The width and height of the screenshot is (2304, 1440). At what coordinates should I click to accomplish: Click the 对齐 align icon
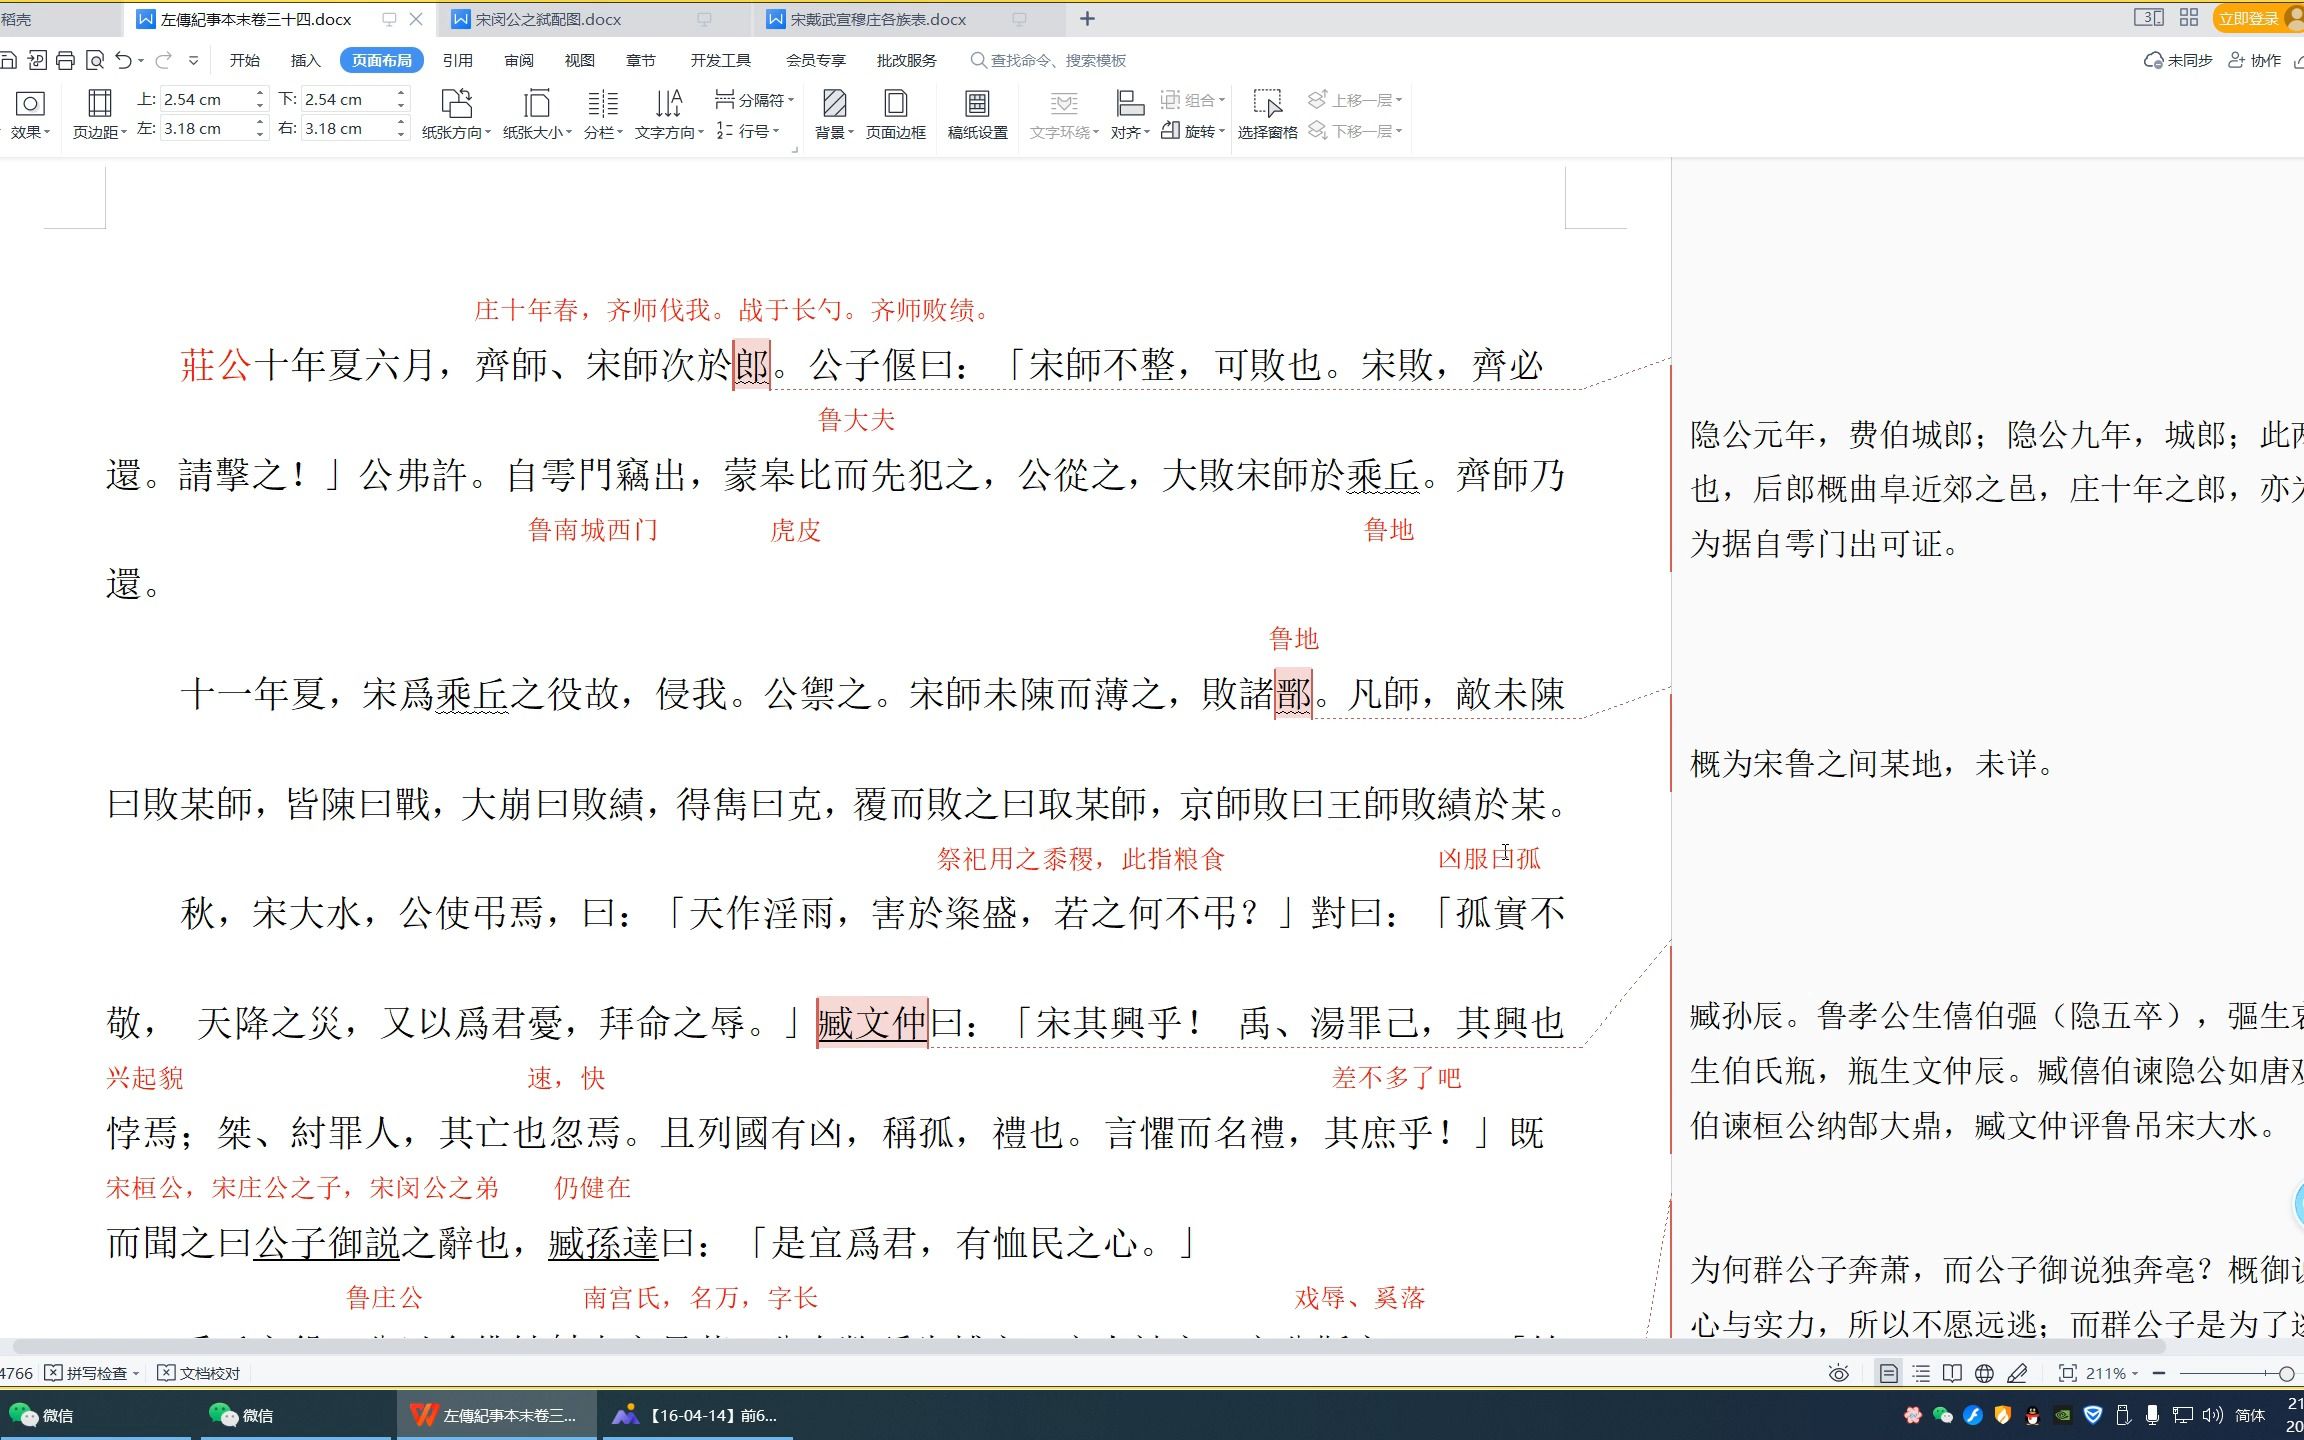click(x=1129, y=103)
